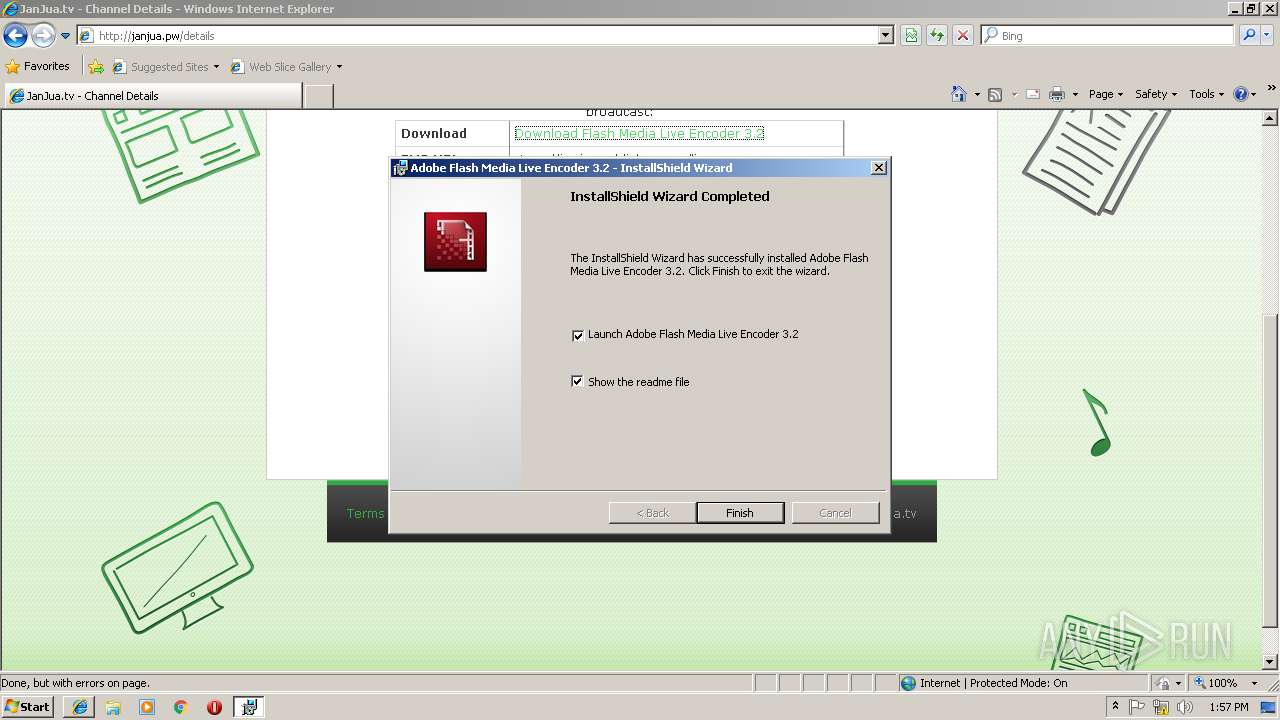Show more command bar items chevron
The image size is (1280, 720).
[x=1272, y=90]
